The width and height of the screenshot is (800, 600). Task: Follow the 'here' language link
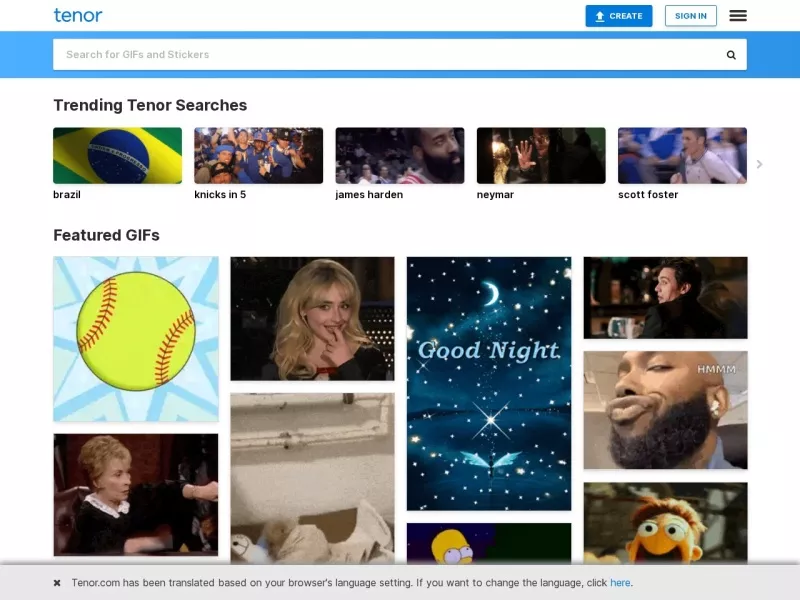[x=620, y=583]
